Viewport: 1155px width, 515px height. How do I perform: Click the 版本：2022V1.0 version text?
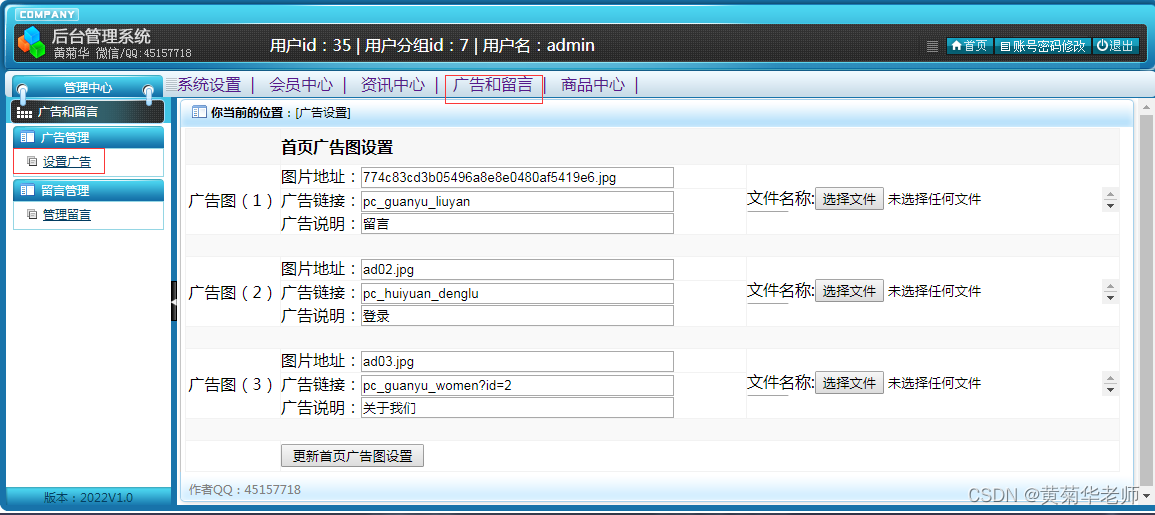click(88, 498)
